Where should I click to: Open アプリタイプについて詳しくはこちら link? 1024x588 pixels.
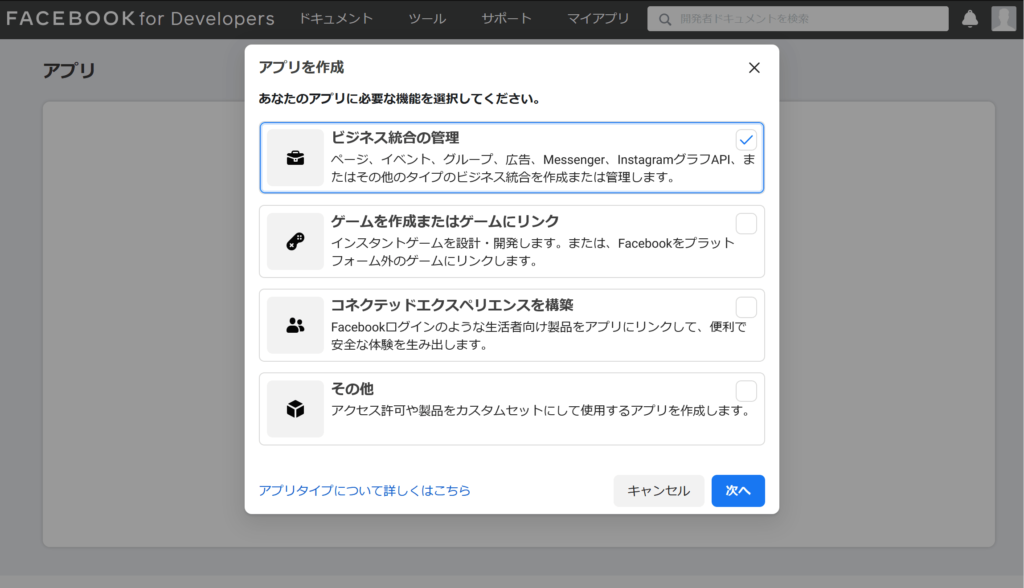[x=364, y=491]
